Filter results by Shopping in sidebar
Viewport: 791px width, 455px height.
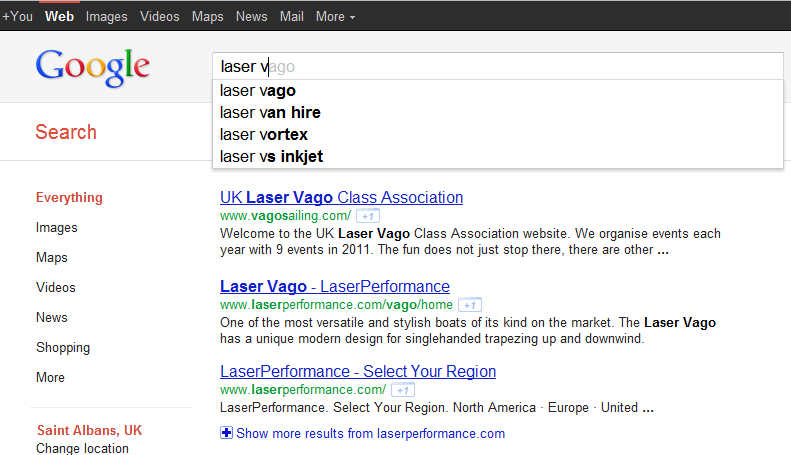[x=63, y=348]
